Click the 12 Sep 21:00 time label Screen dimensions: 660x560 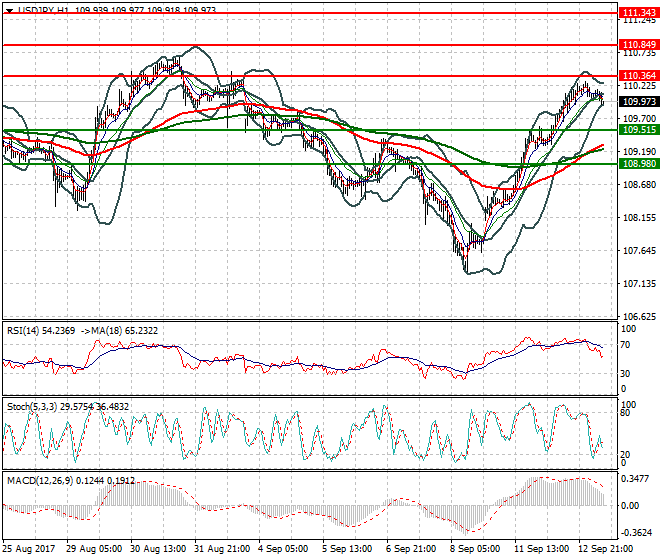click(x=606, y=549)
